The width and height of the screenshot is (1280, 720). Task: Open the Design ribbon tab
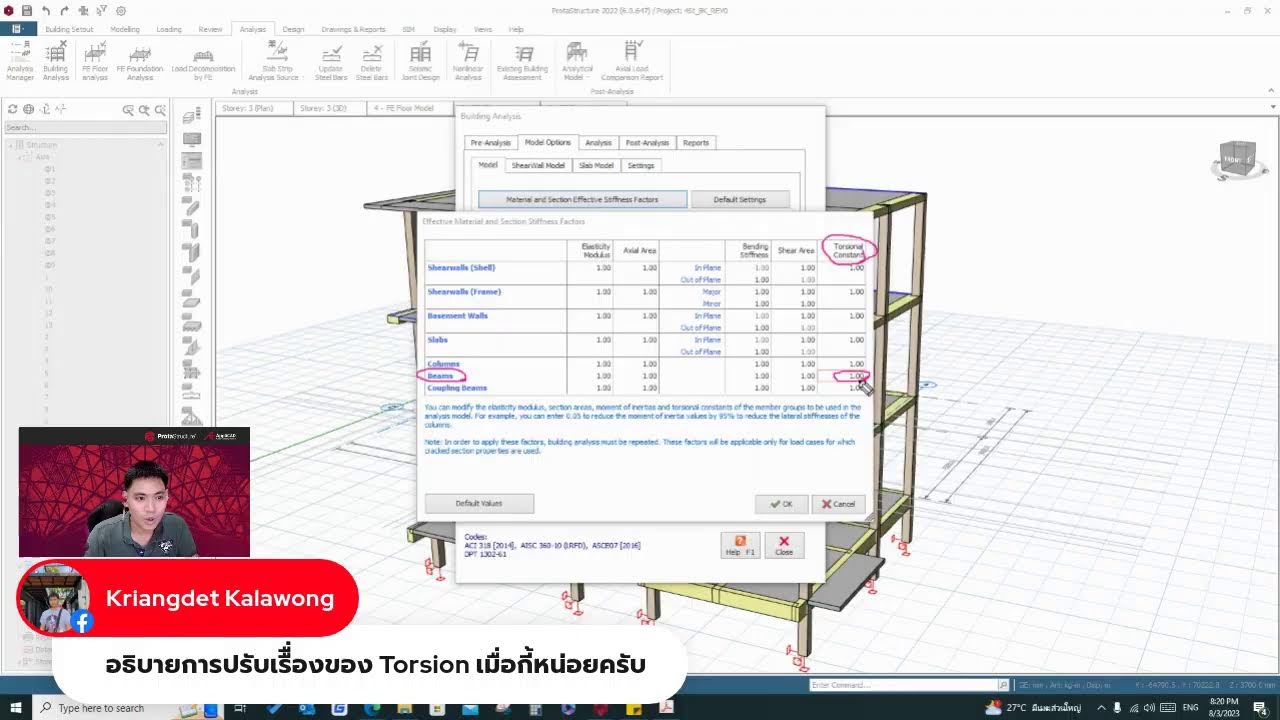(x=293, y=29)
